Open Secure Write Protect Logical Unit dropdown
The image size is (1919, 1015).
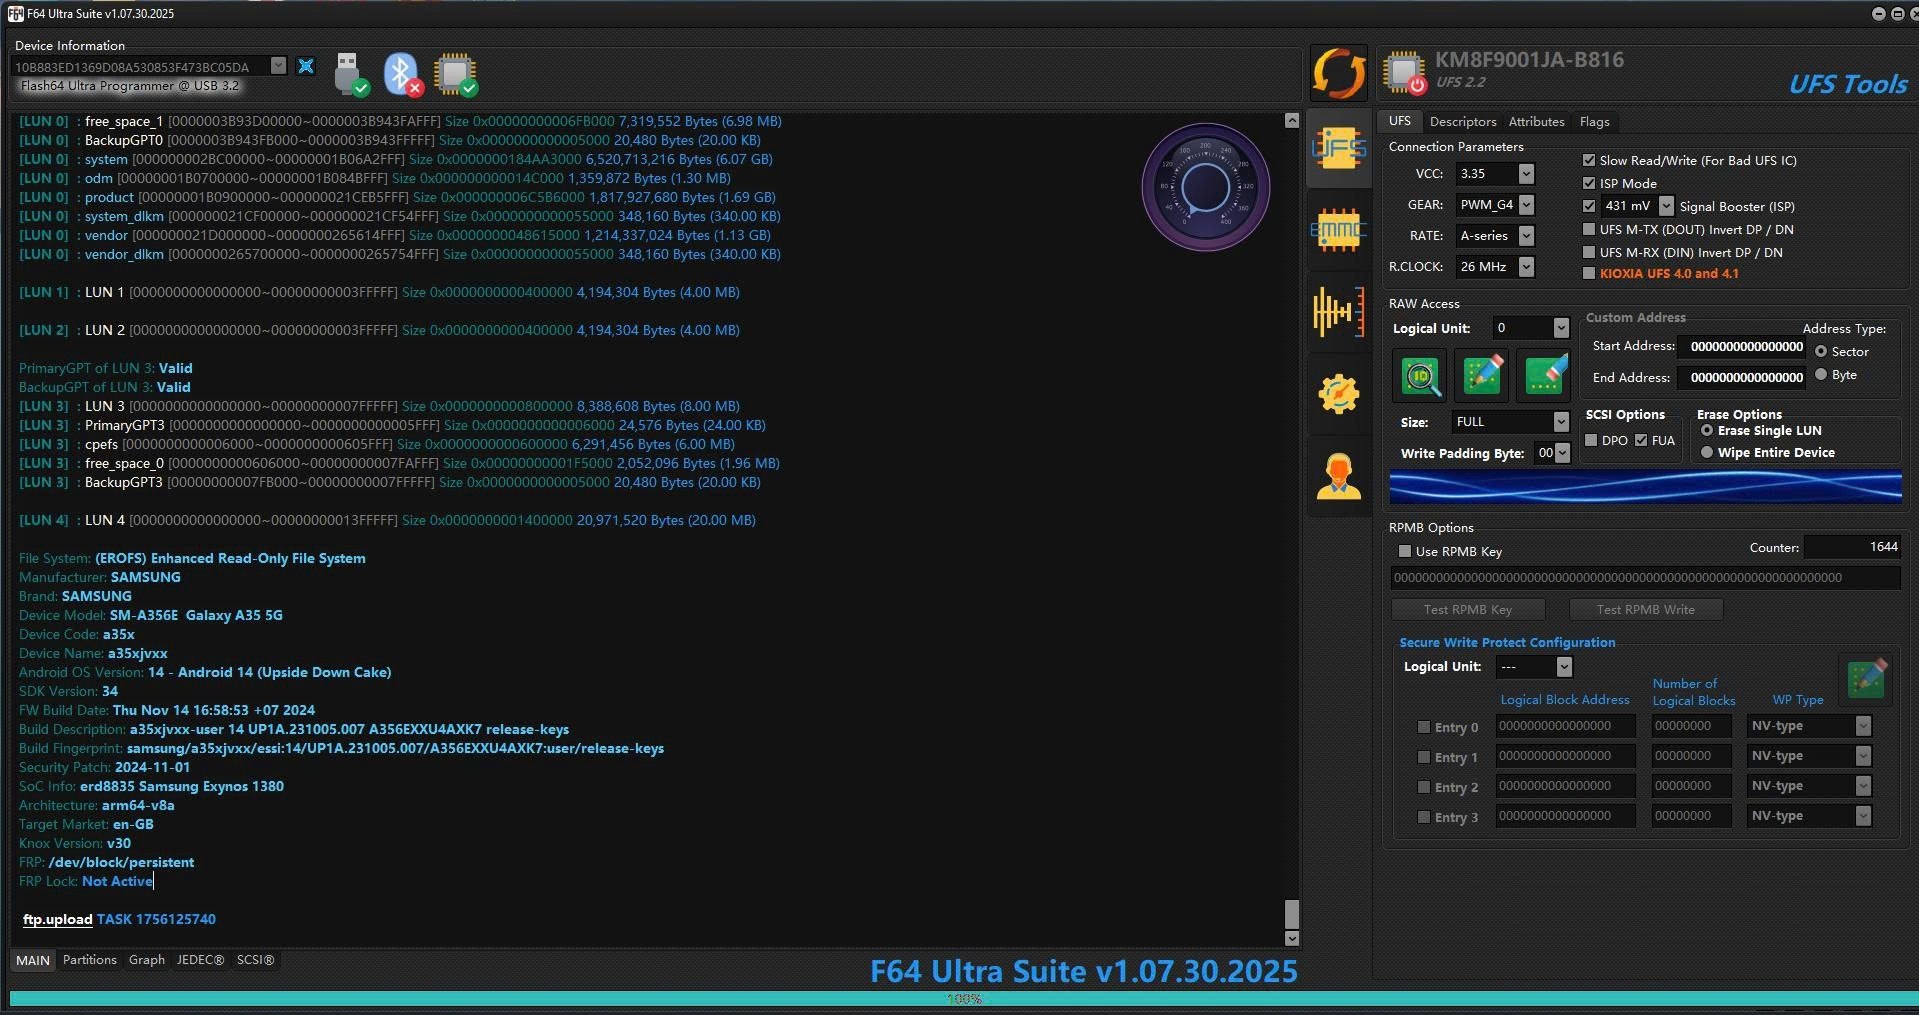point(1565,667)
